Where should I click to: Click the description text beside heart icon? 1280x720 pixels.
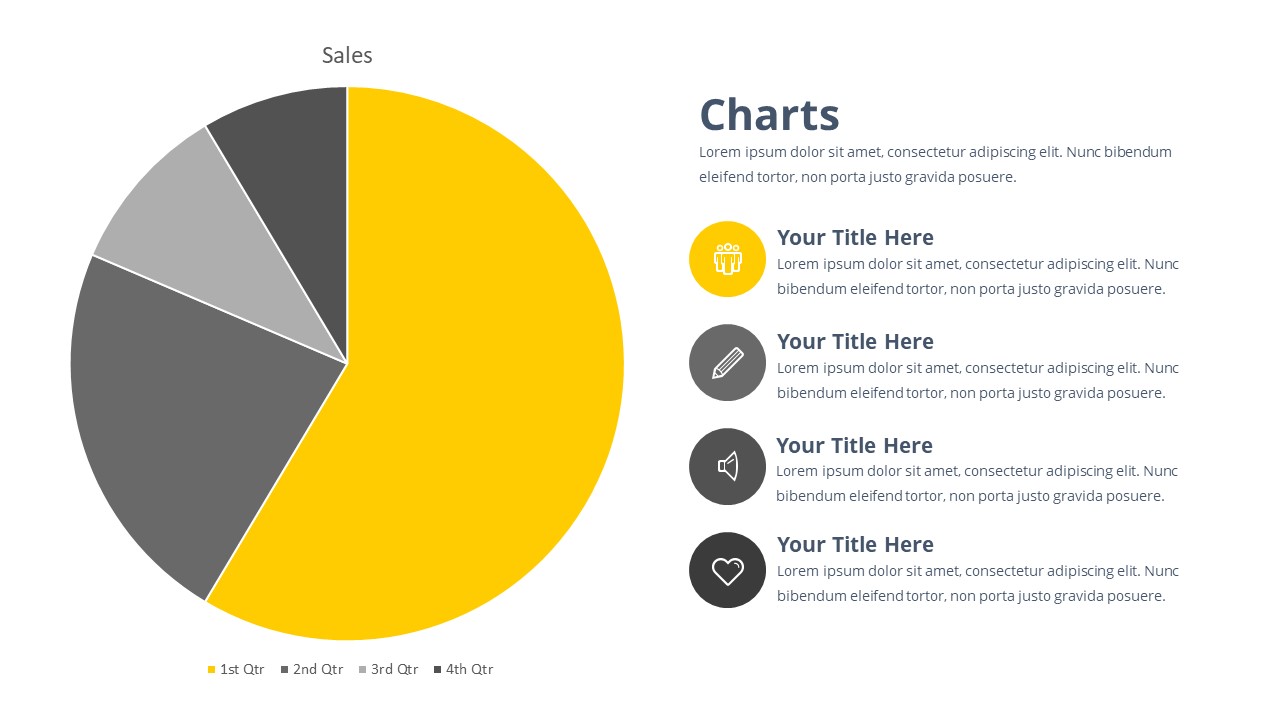click(977, 584)
